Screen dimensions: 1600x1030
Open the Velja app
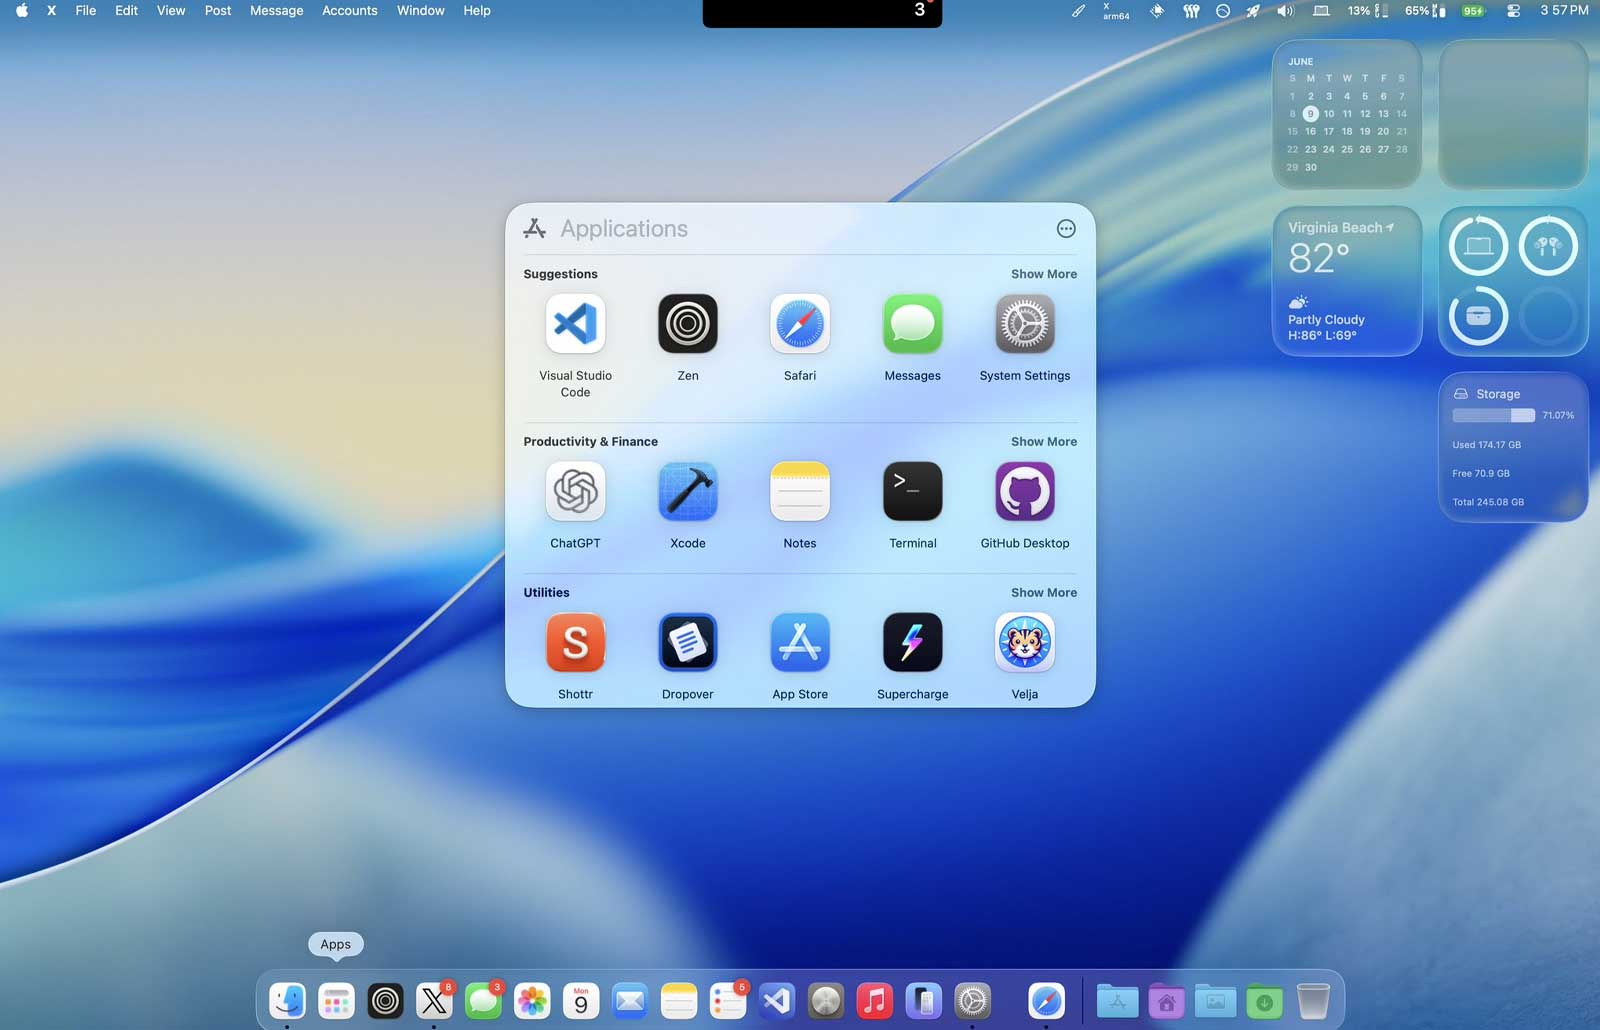(1025, 642)
